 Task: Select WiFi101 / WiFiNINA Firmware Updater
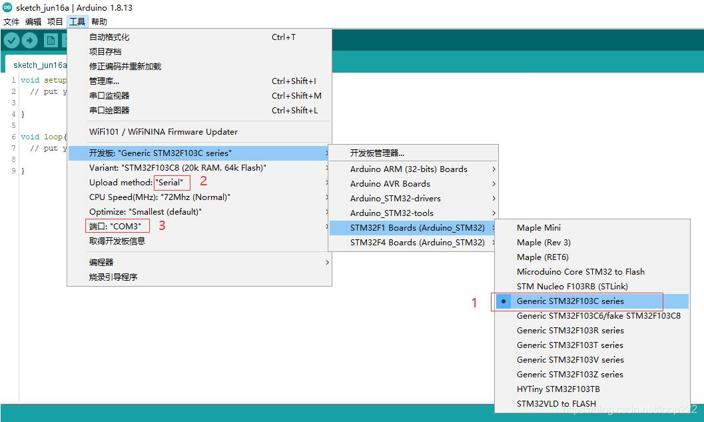199,132
